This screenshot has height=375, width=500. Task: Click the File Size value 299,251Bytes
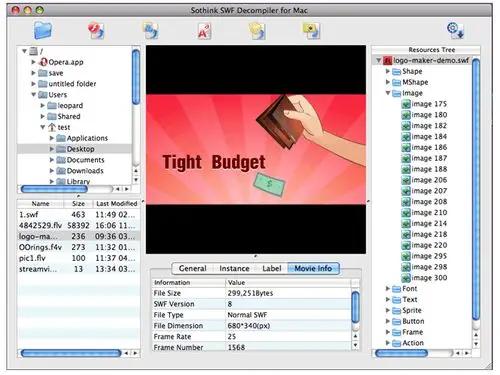tap(250, 293)
